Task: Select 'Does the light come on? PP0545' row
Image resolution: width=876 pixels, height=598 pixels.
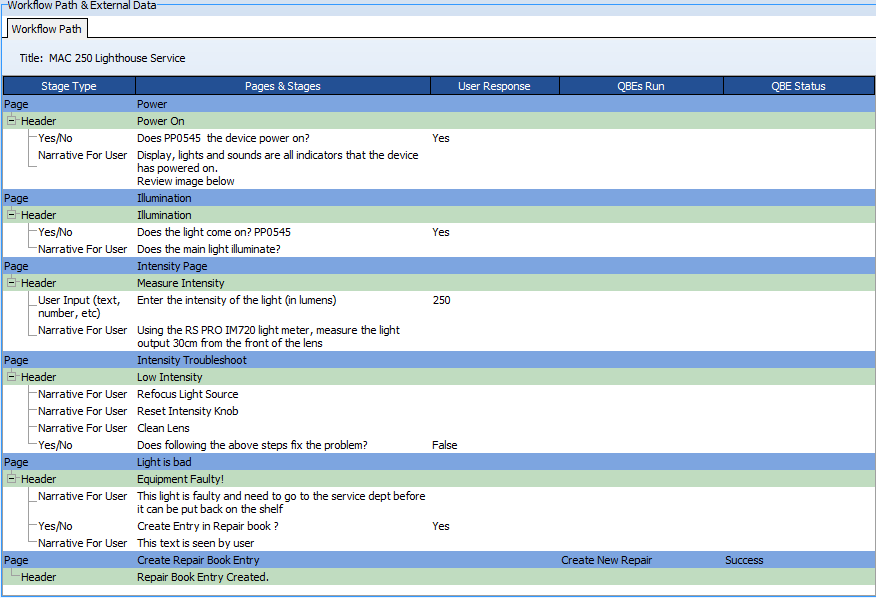Action: tap(213, 232)
